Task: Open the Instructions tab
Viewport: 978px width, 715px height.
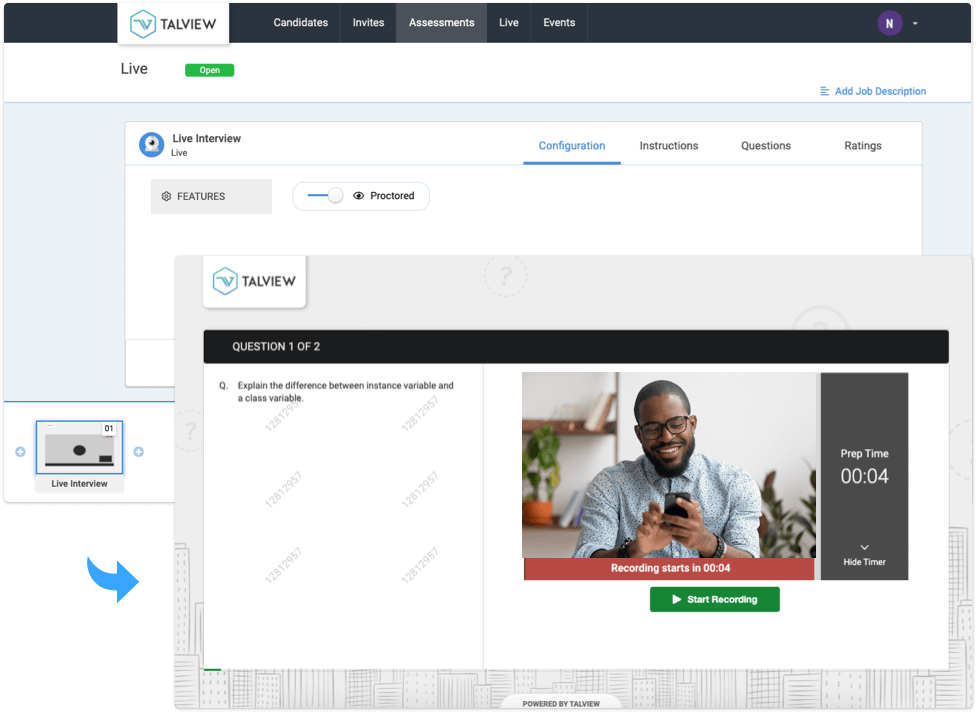Action: click(668, 145)
